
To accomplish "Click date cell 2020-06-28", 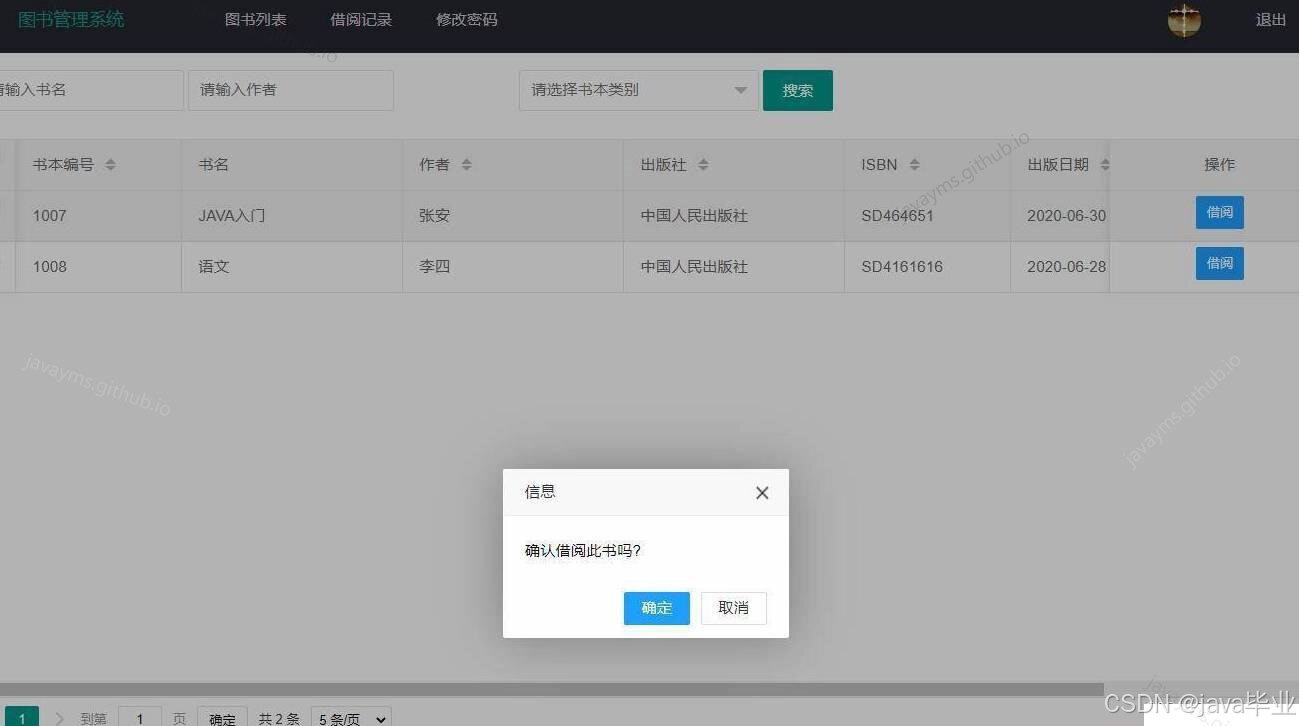I will tap(1060, 267).
